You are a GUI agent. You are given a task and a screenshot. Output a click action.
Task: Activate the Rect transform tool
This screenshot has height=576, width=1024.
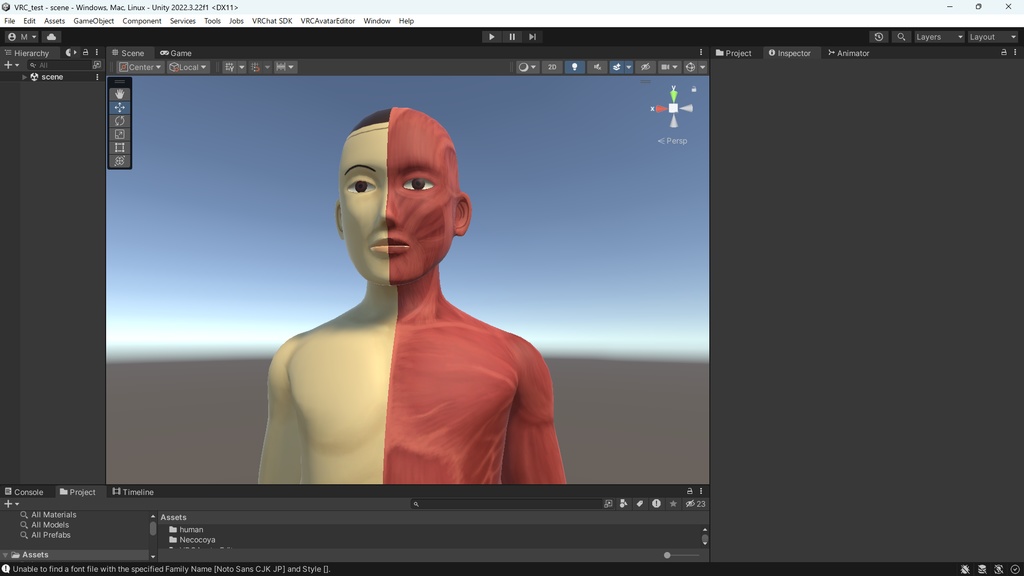[119, 147]
